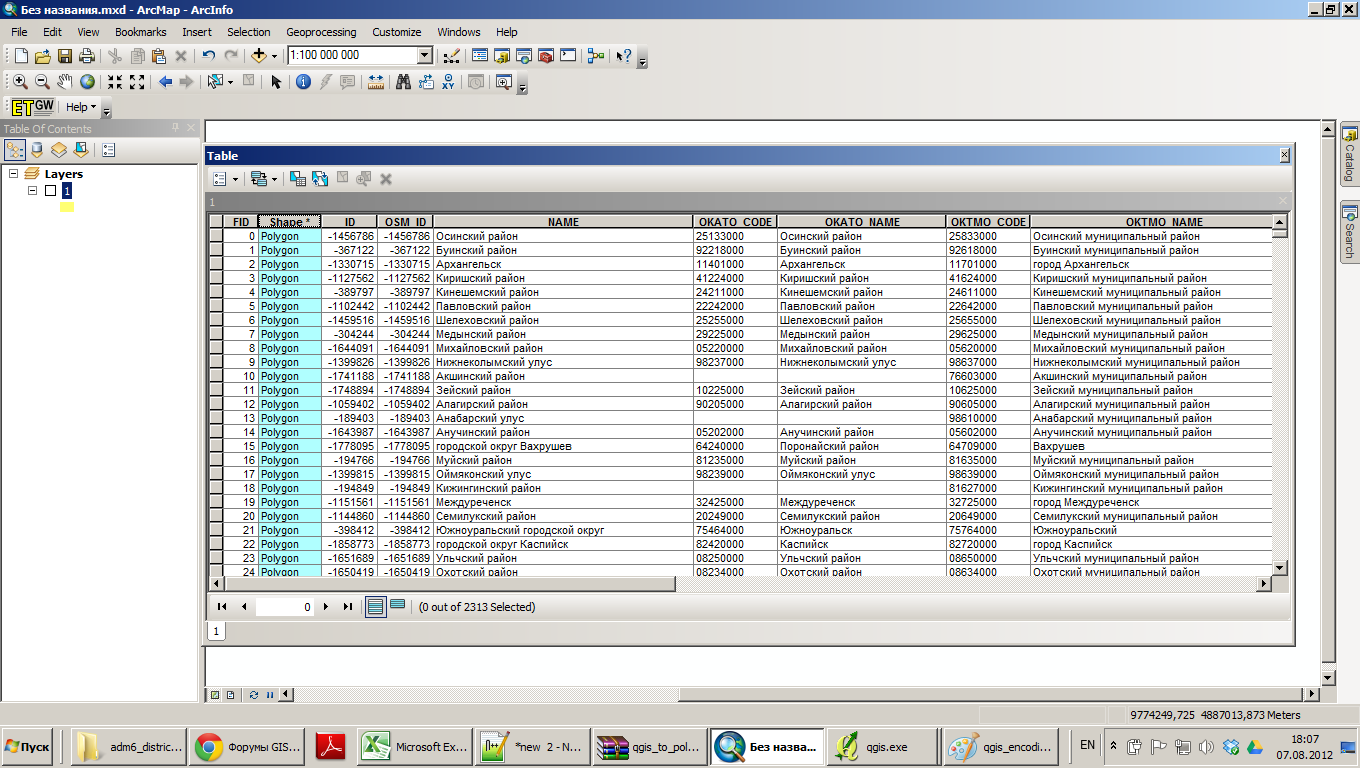The image size is (1360, 768).
Task: Open the Go To XY tool
Action: pyautogui.click(x=448, y=82)
